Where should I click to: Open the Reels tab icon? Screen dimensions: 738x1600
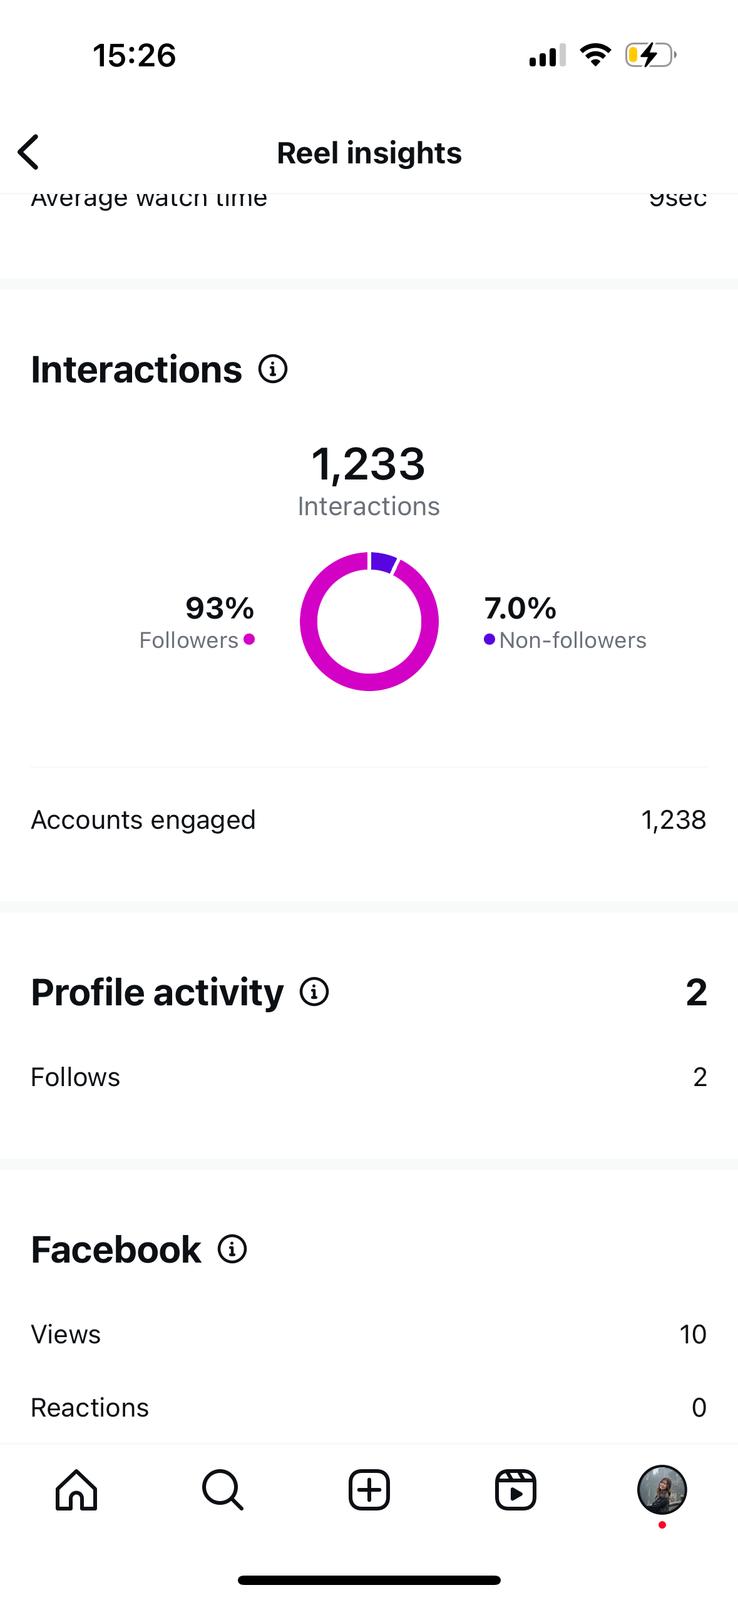coord(516,1490)
